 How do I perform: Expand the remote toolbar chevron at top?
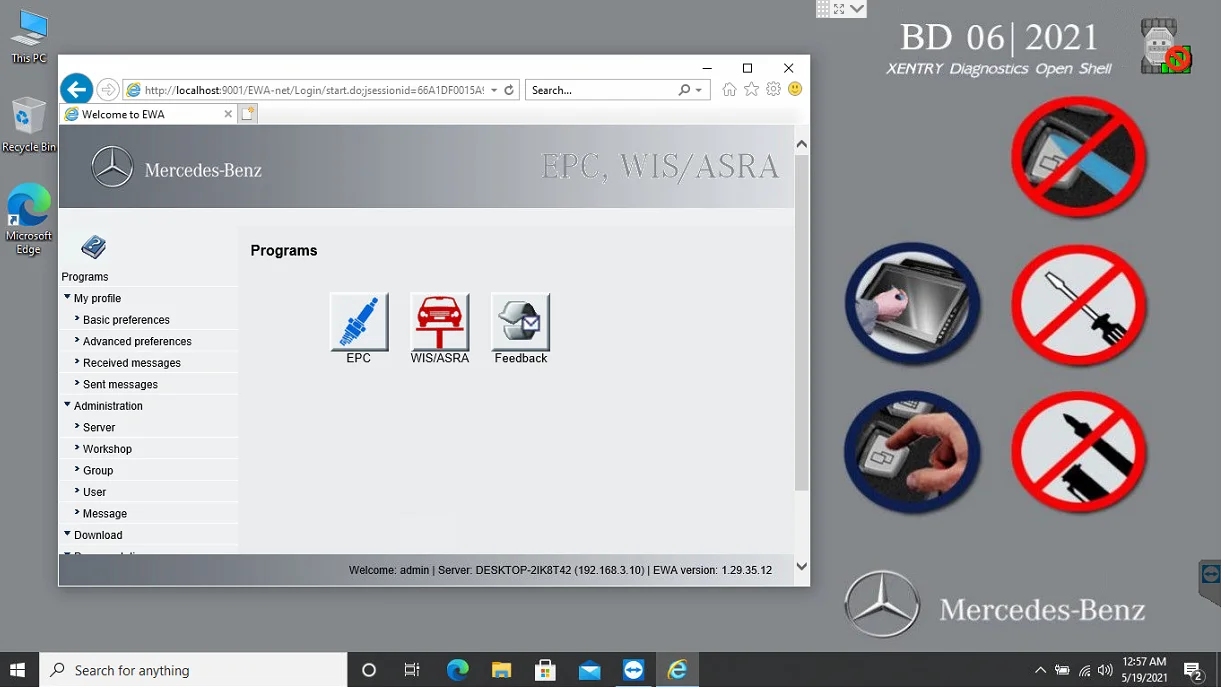(x=857, y=9)
